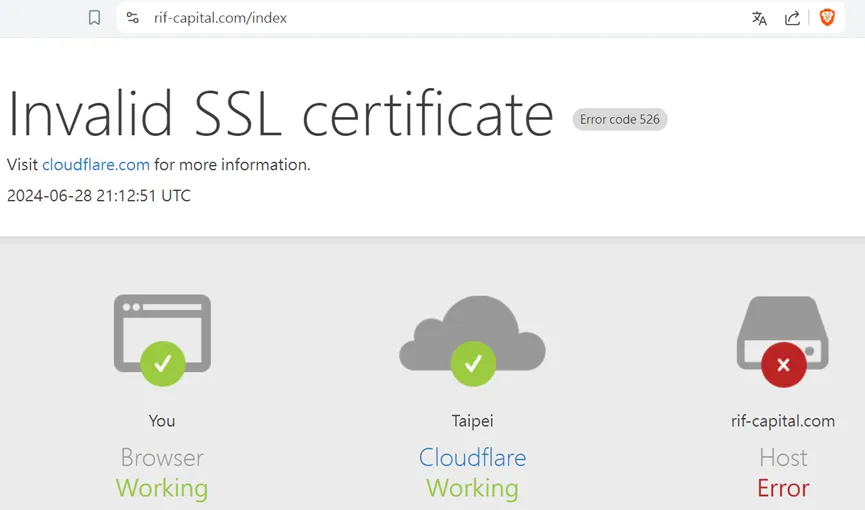Click 'Working' status under Cloudflare

point(472,488)
